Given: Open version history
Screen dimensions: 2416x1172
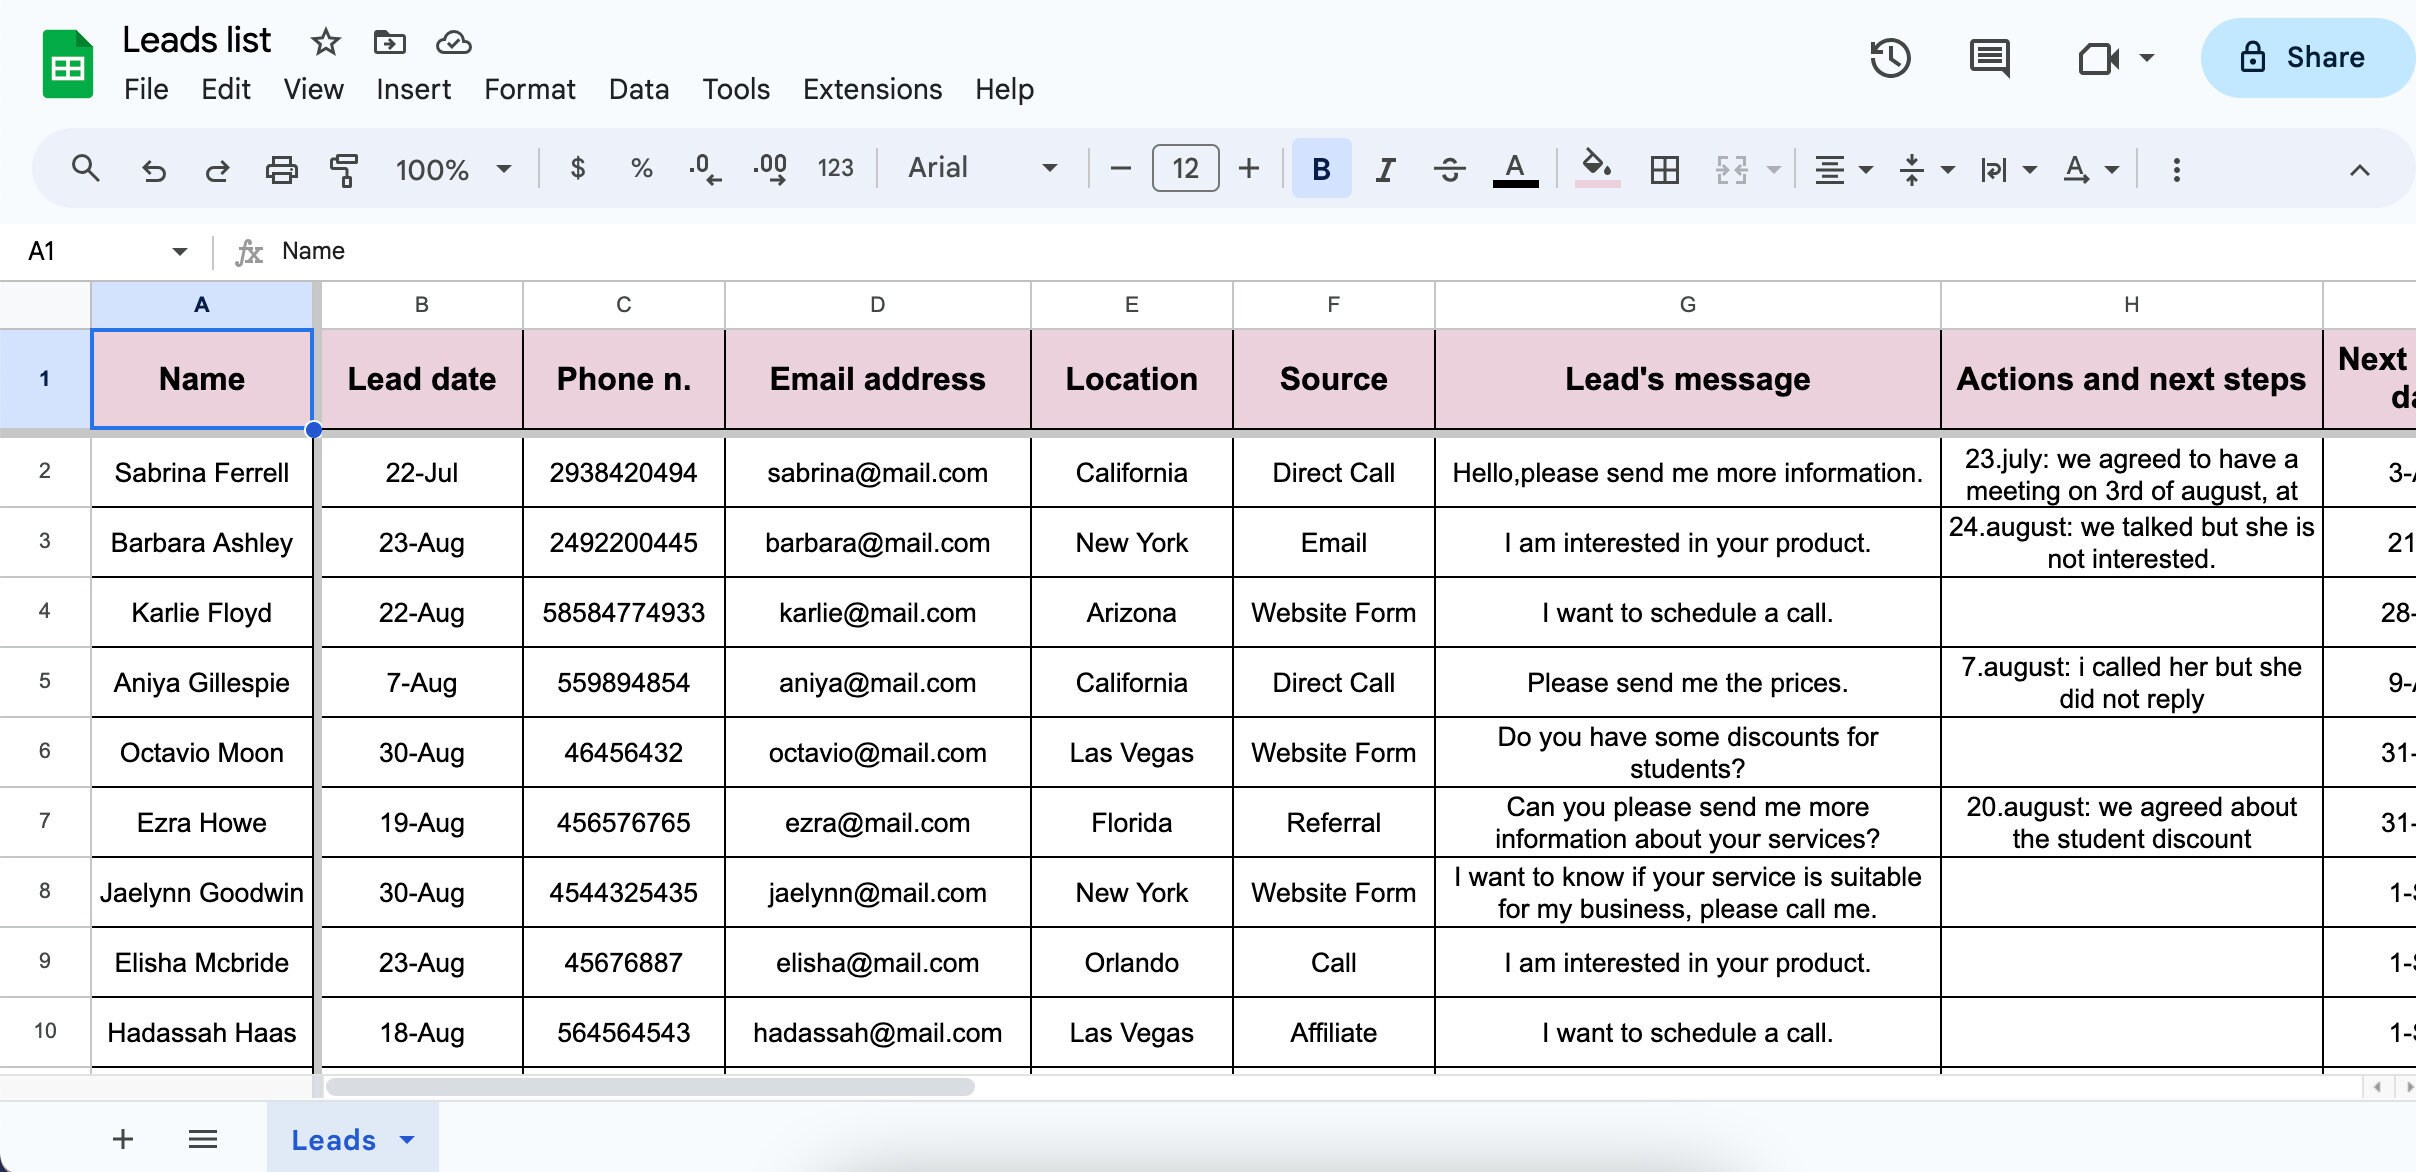Looking at the screenshot, I should point(1892,58).
